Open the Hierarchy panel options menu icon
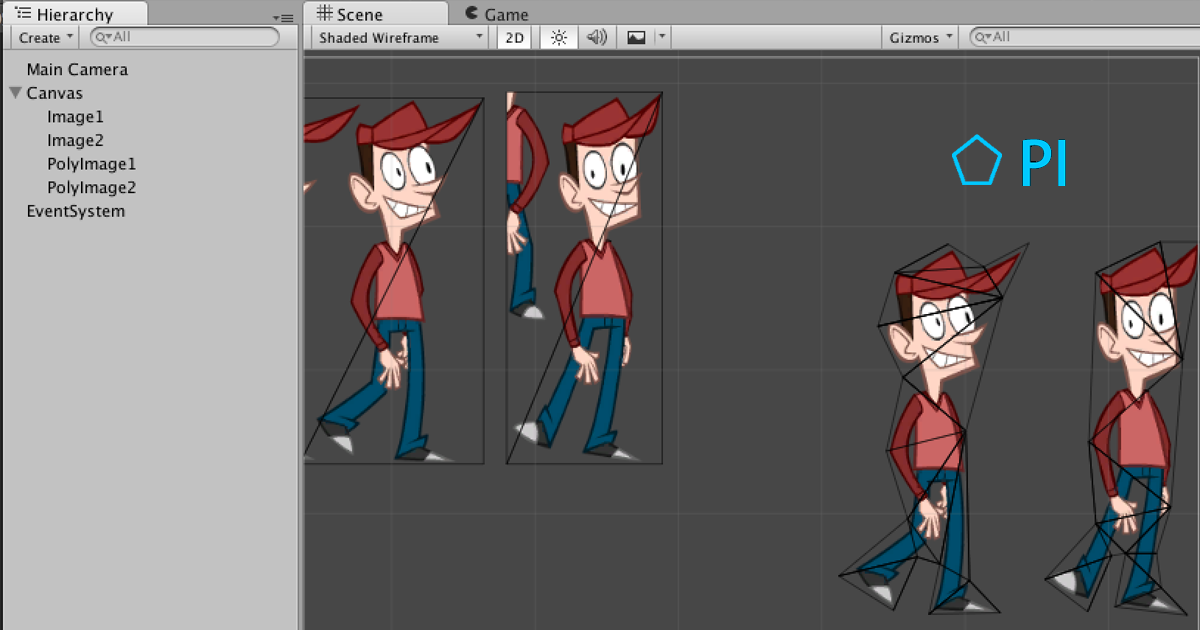This screenshot has width=1200, height=630. click(283, 17)
